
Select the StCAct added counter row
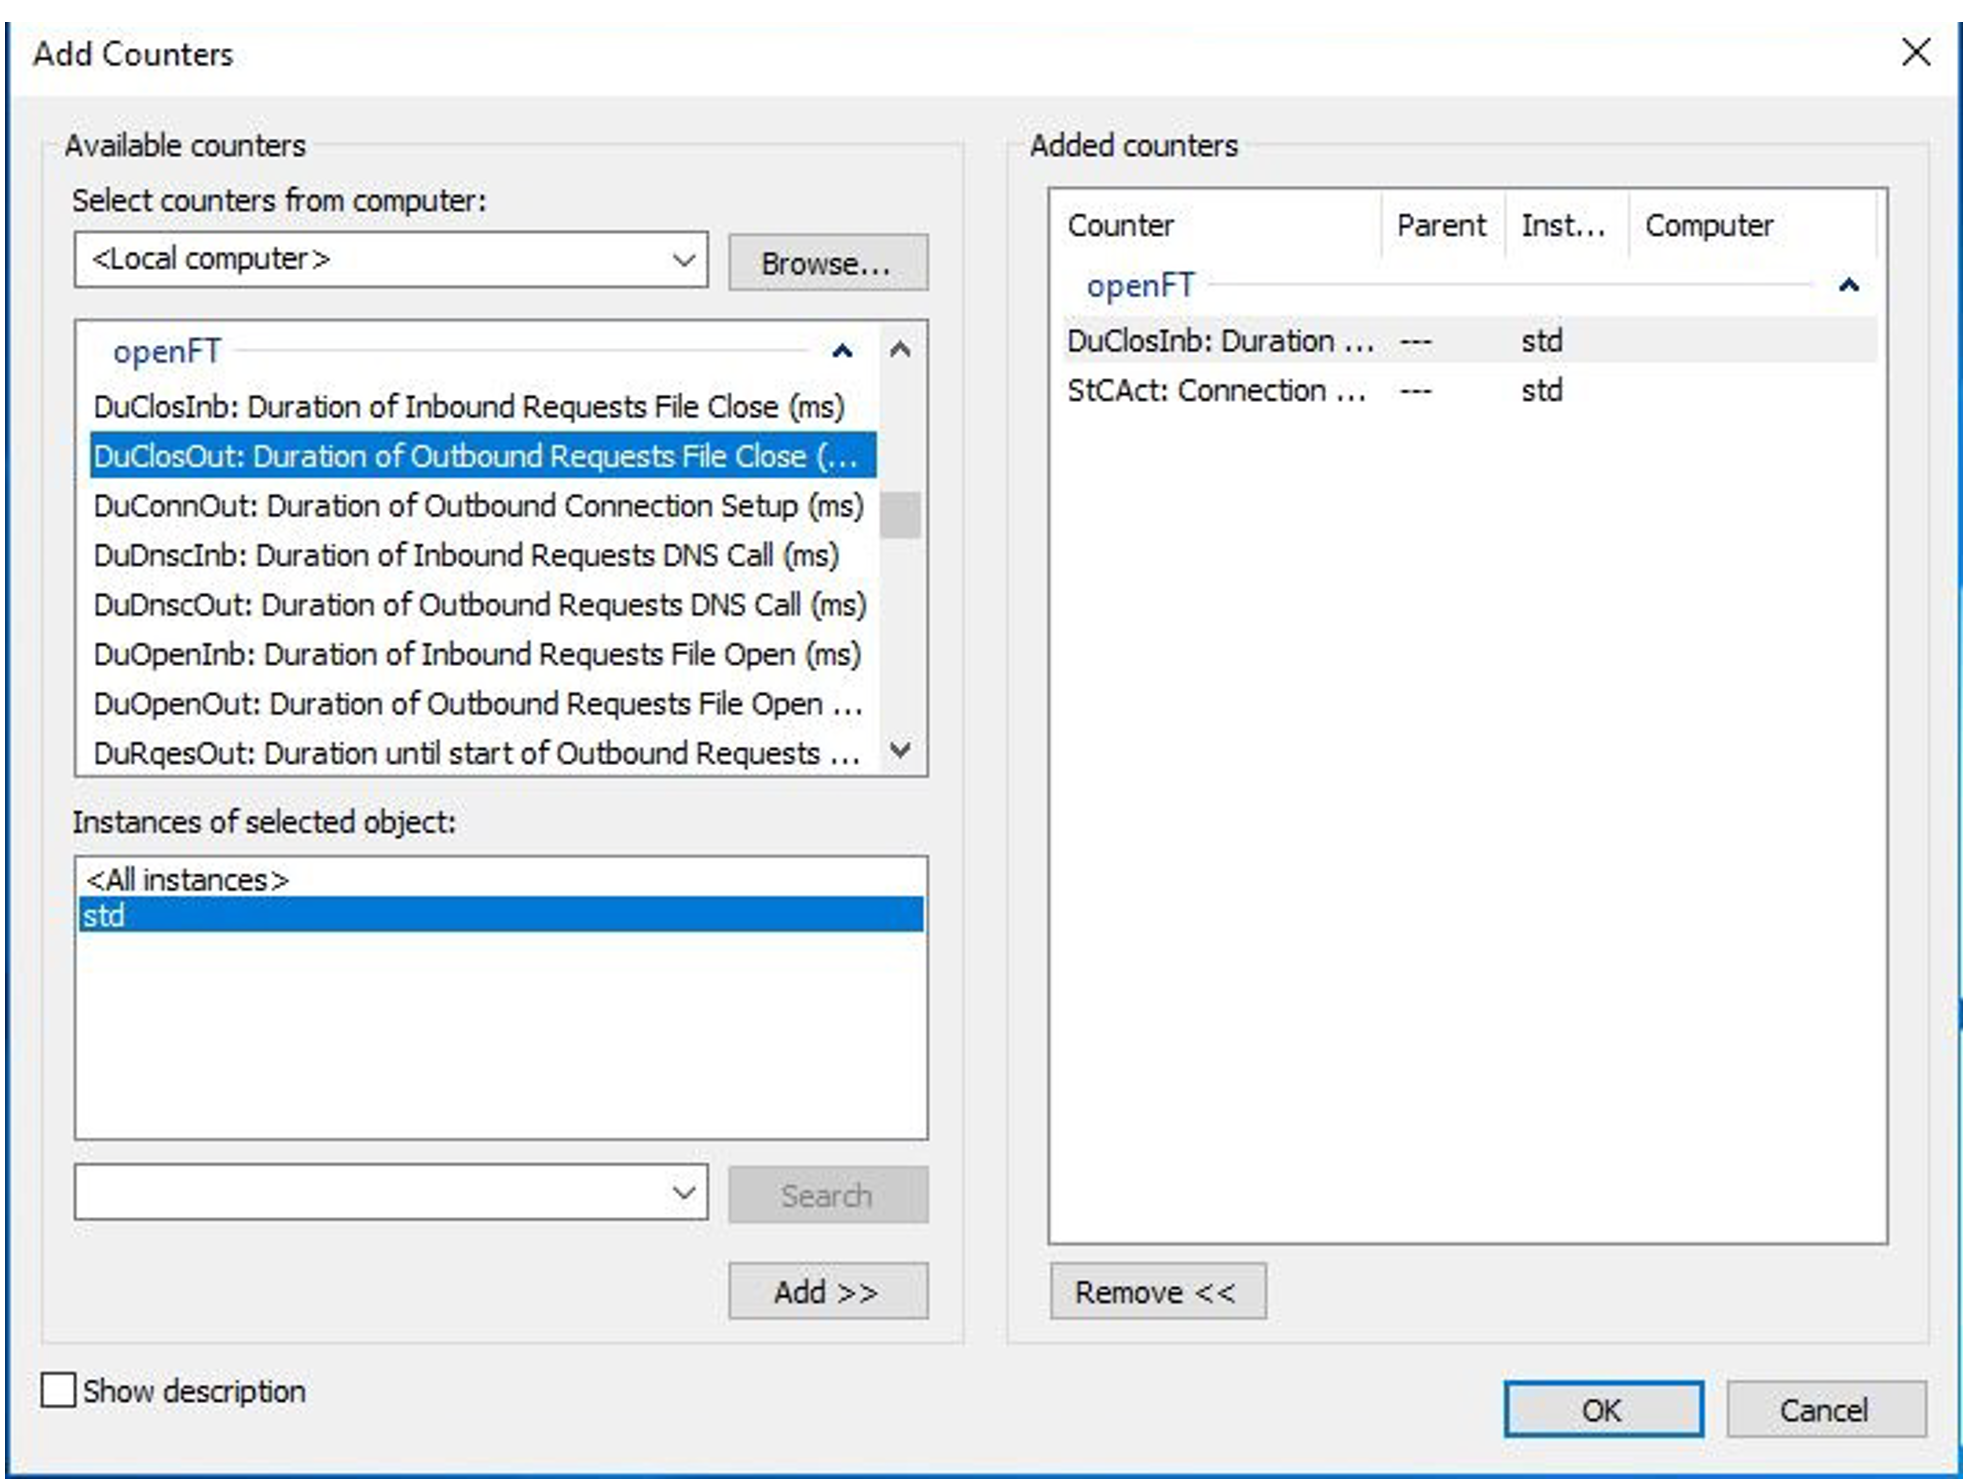[1216, 391]
